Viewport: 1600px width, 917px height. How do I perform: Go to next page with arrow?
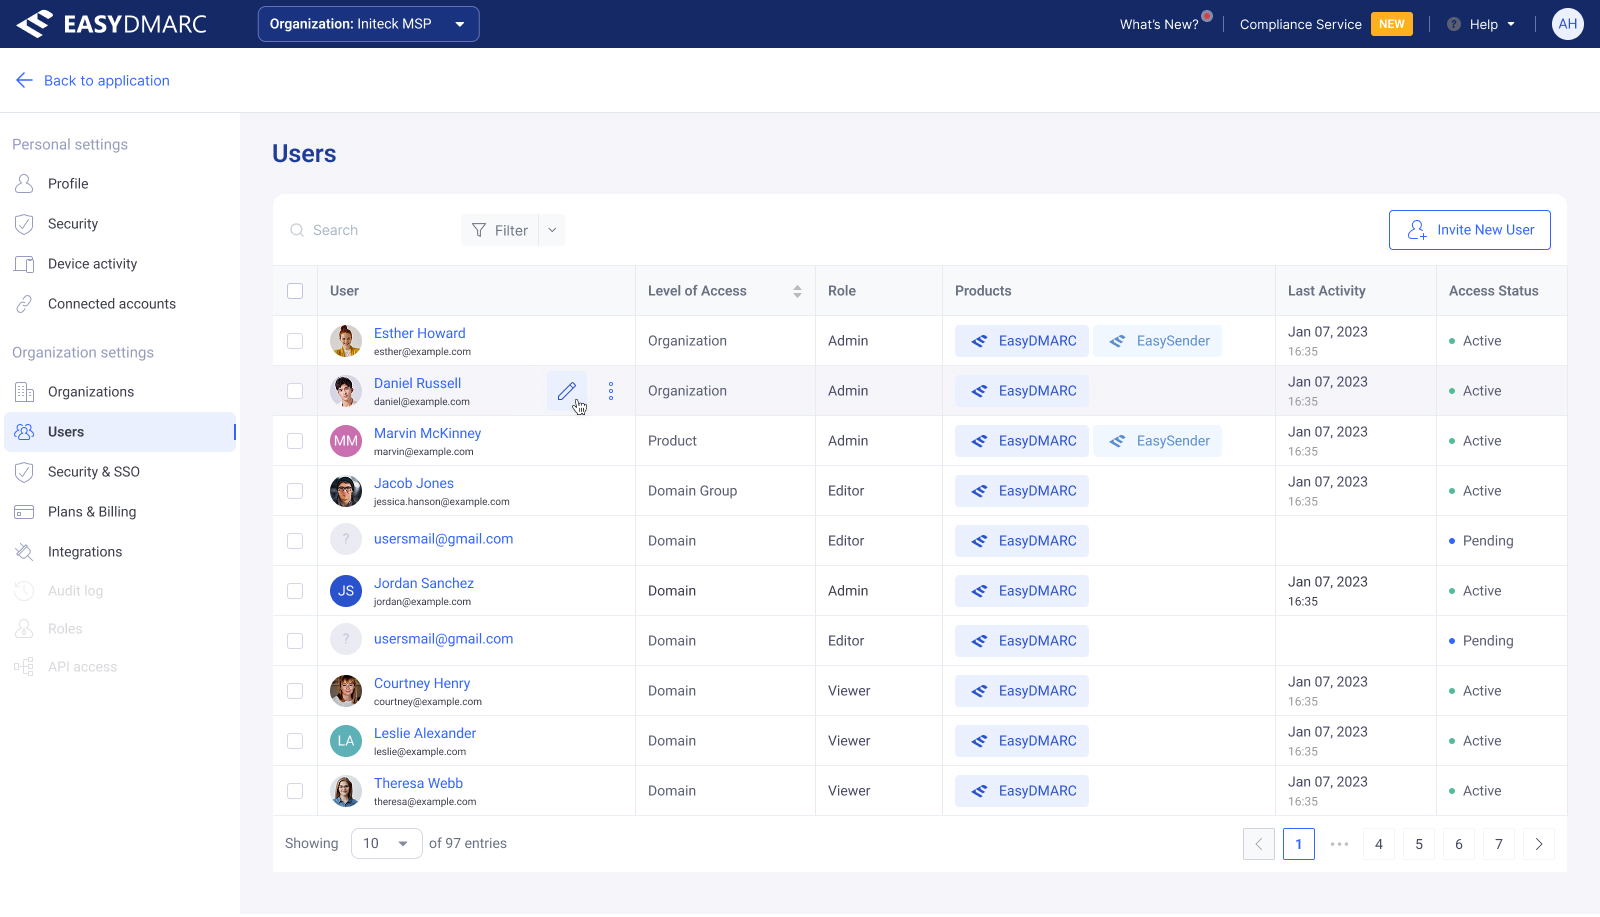click(x=1539, y=844)
